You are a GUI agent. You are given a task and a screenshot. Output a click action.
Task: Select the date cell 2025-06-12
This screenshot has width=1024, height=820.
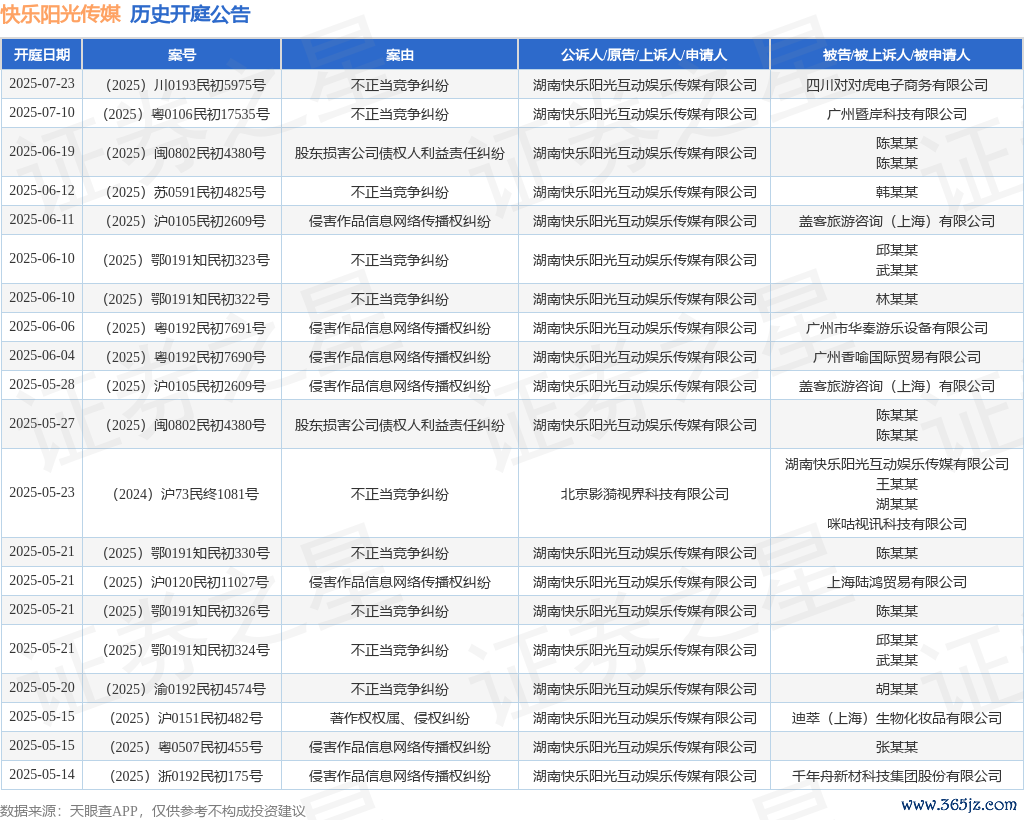point(42,191)
